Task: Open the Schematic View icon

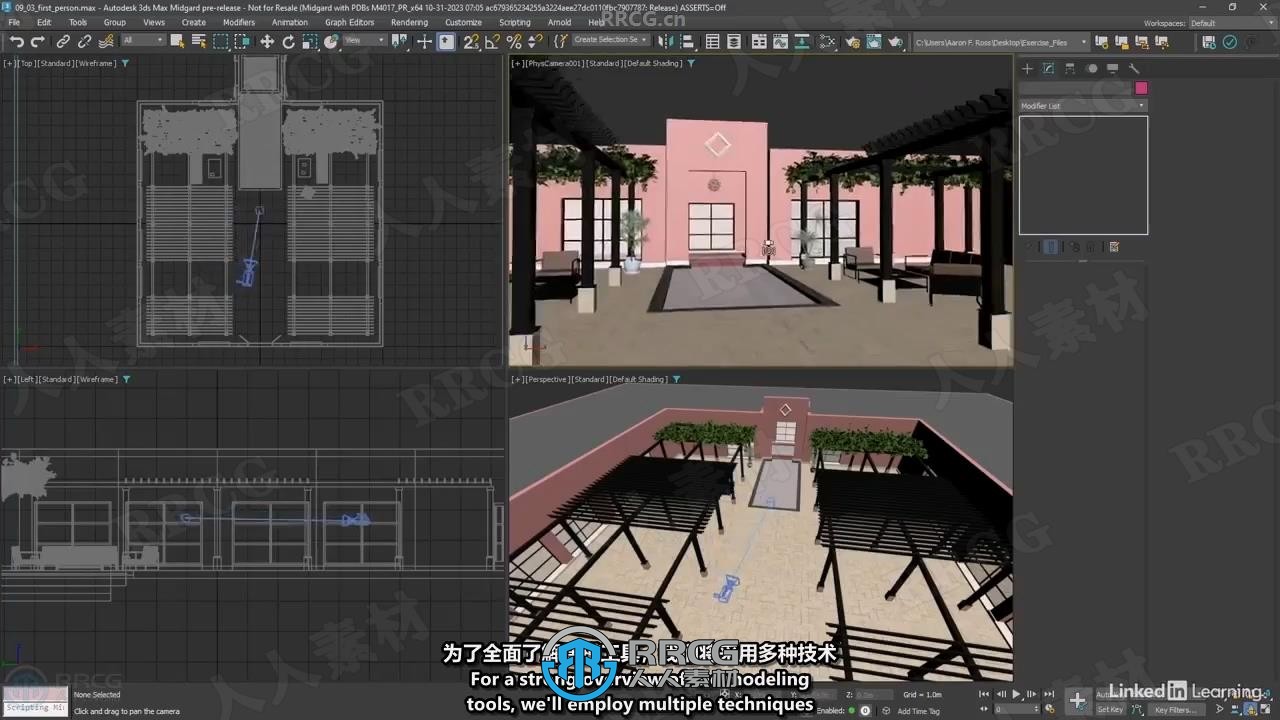Action: pyautogui.click(x=803, y=41)
